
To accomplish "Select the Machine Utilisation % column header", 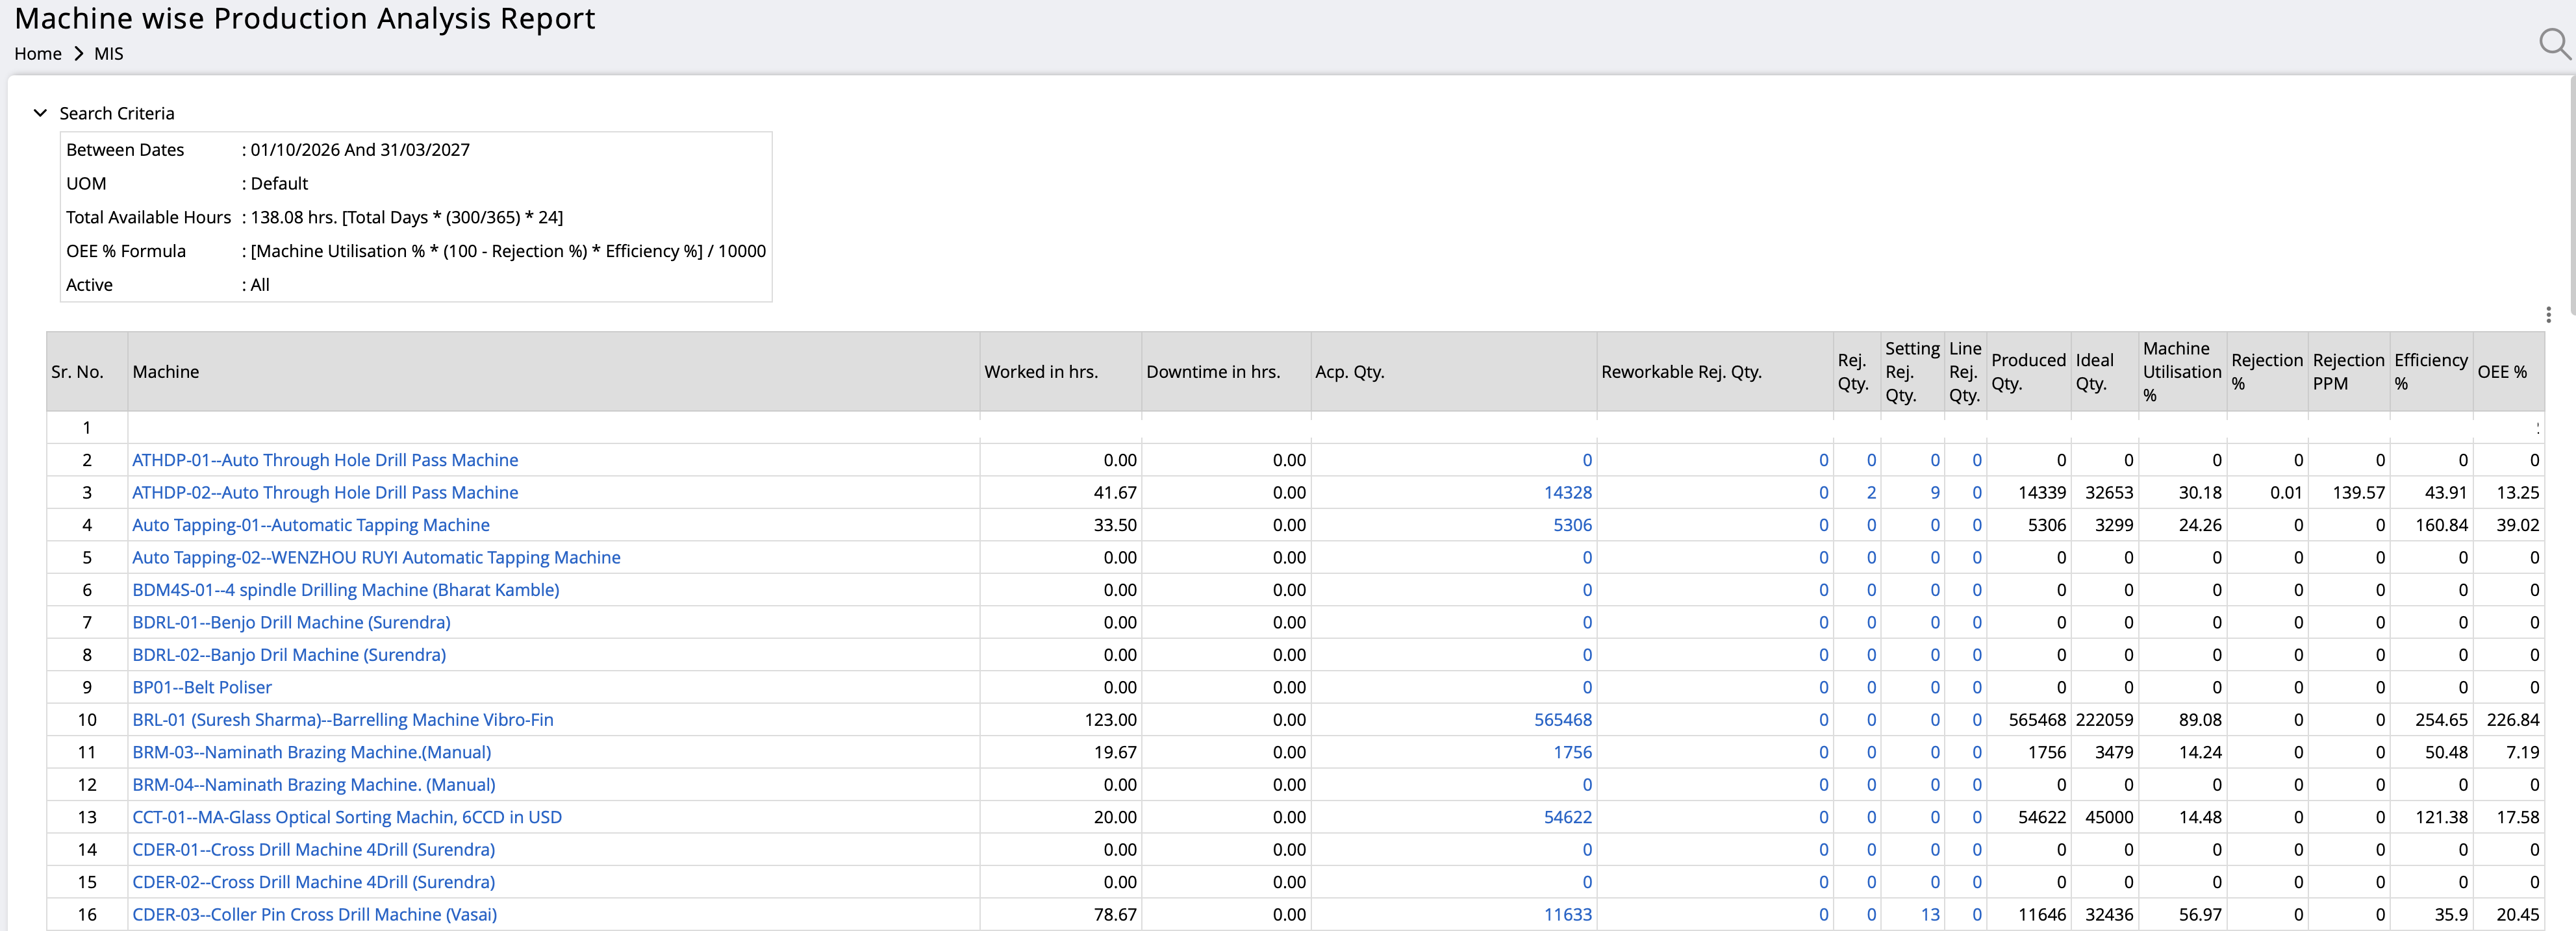I will coord(2182,372).
